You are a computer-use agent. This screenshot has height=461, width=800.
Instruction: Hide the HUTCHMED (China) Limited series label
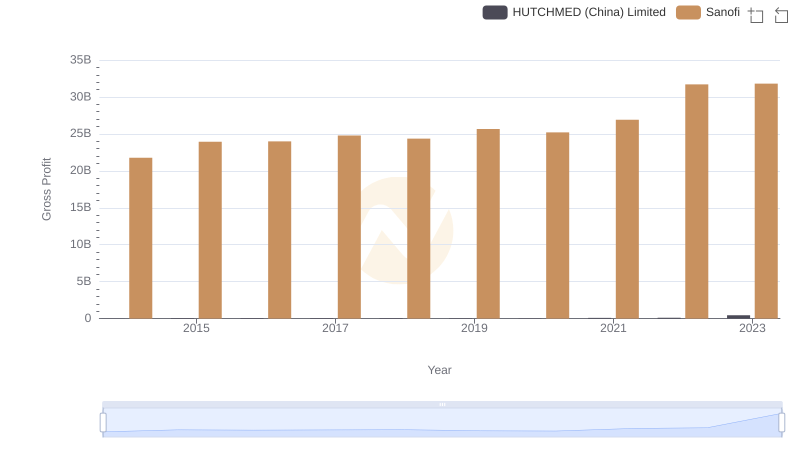coord(589,12)
